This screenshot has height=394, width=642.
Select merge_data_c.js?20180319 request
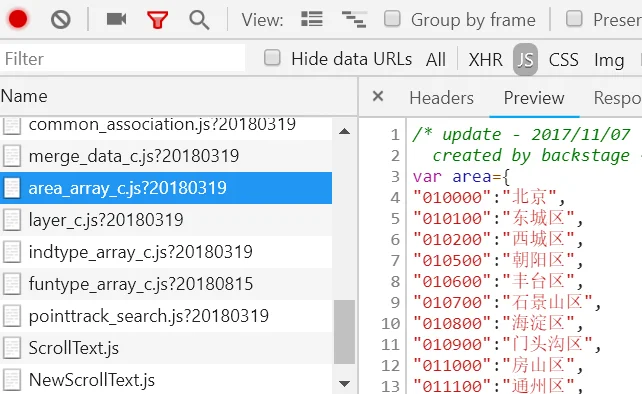point(166,156)
